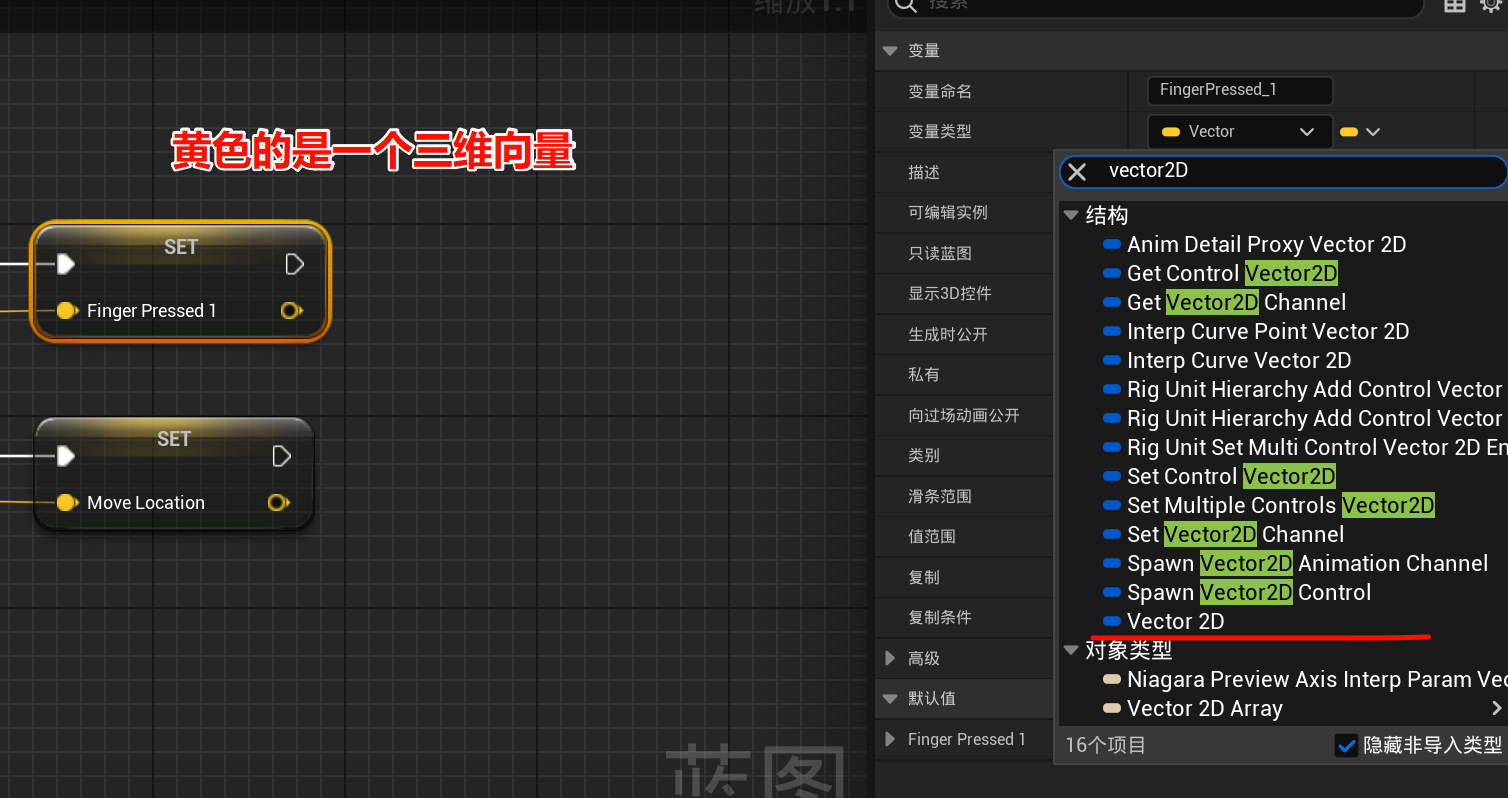Click the exec input pin on Move Location SET node
Screen dimensions: 1508x798
[x=65, y=456]
